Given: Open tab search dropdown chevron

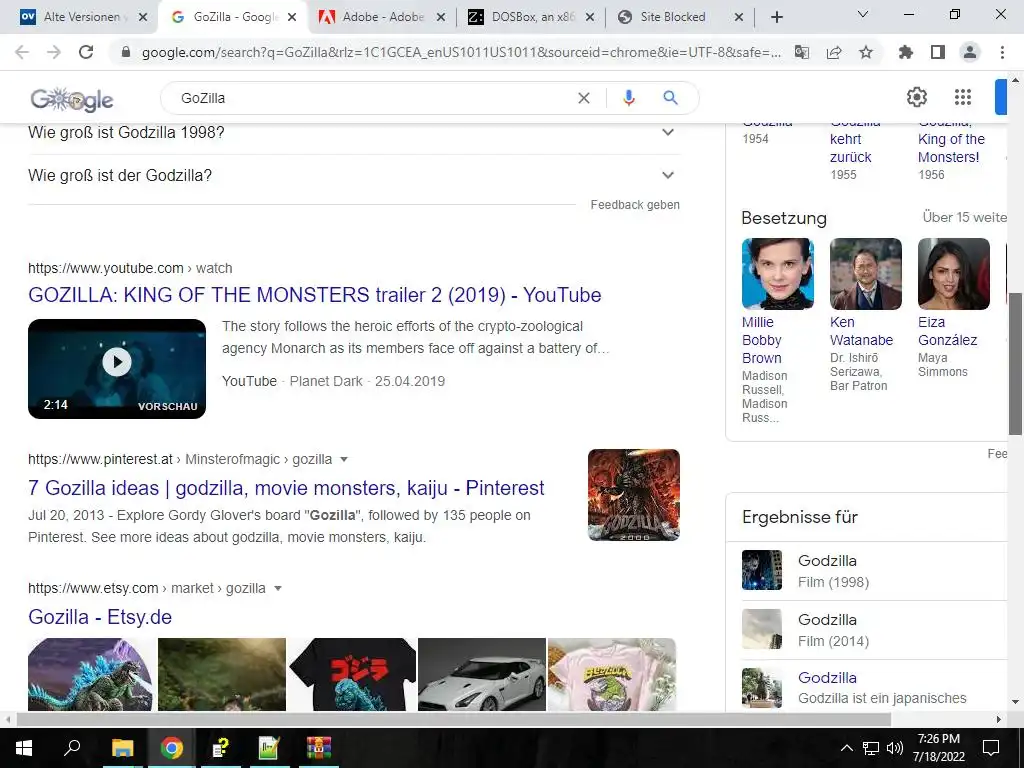Looking at the screenshot, I should [x=863, y=14].
